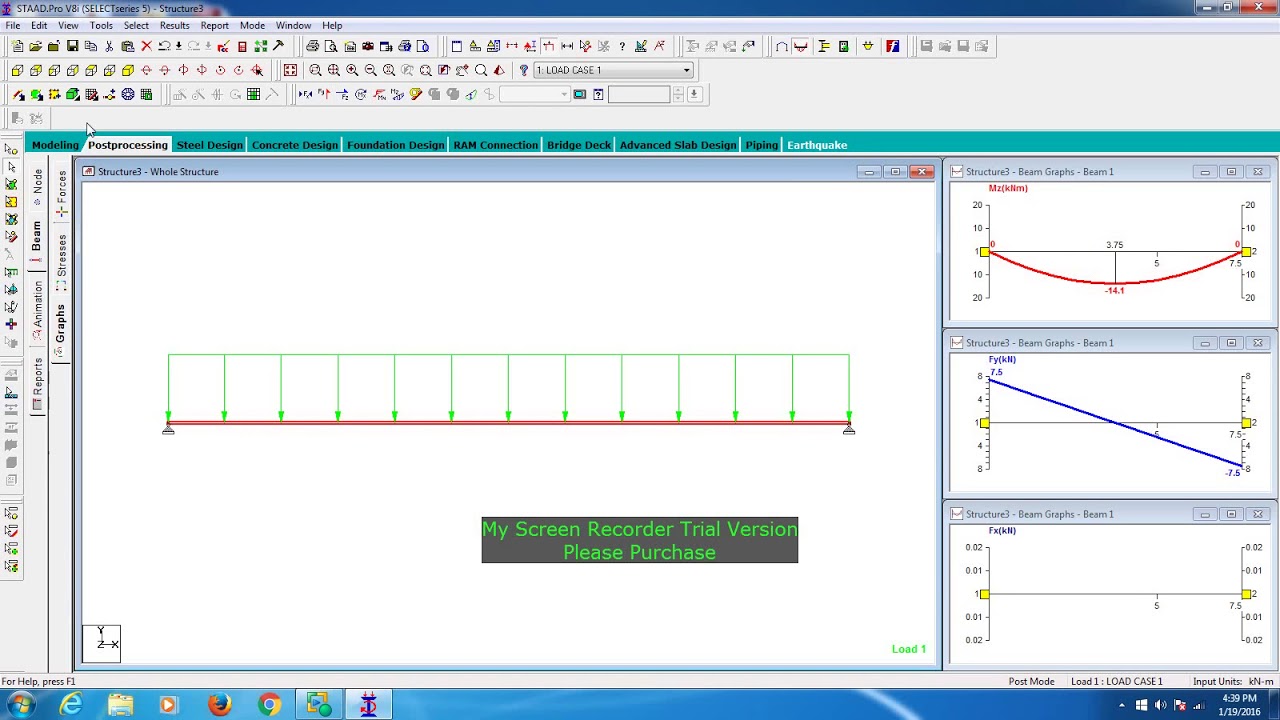Click the empty numeric input field in third toolbar
This screenshot has width=1280, height=720.
coord(639,95)
